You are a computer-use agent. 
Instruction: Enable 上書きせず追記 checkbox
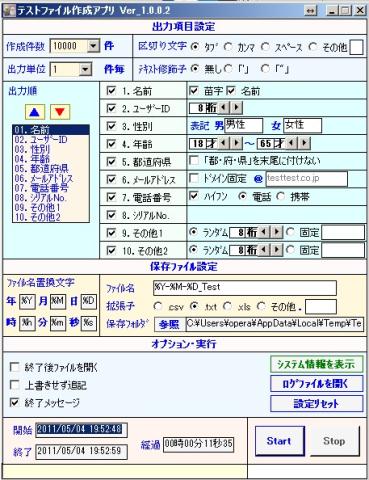click(x=15, y=385)
